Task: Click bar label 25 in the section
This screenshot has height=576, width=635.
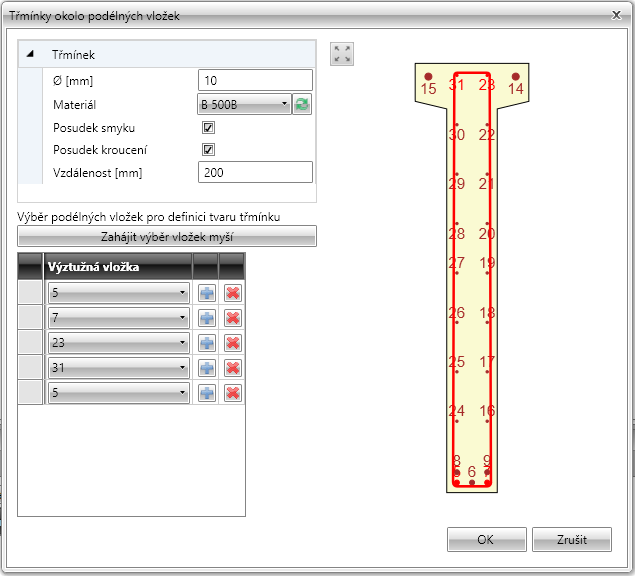Action: click(x=457, y=362)
